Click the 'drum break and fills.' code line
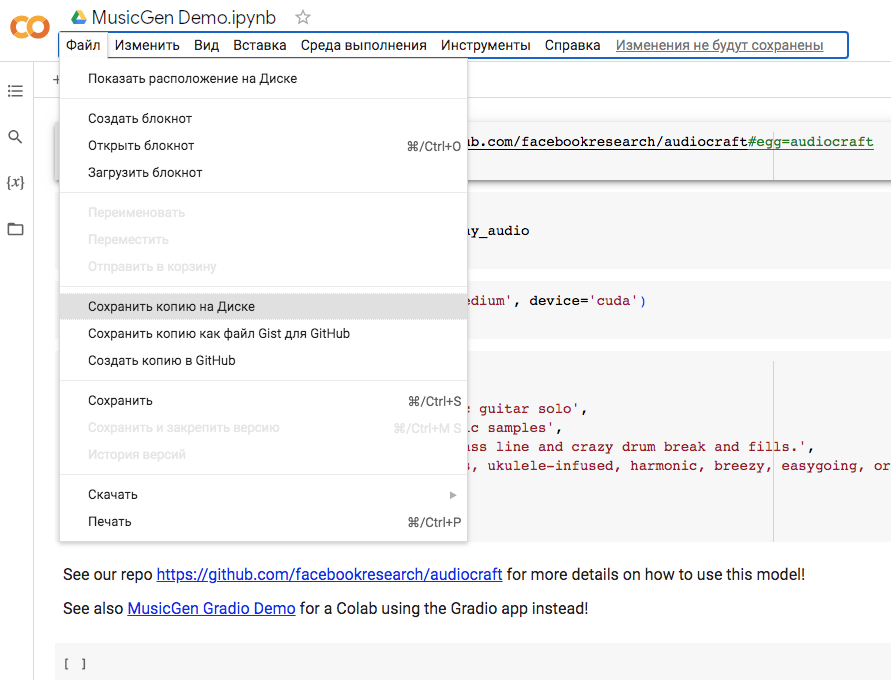 pyautogui.click(x=640, y=447)
